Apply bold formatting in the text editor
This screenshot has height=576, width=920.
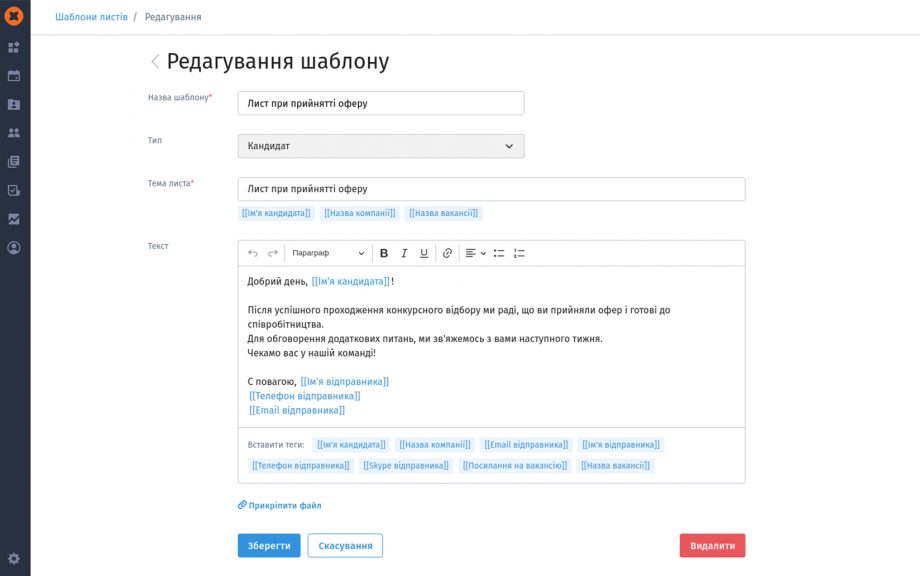click(x=383, y=253)
